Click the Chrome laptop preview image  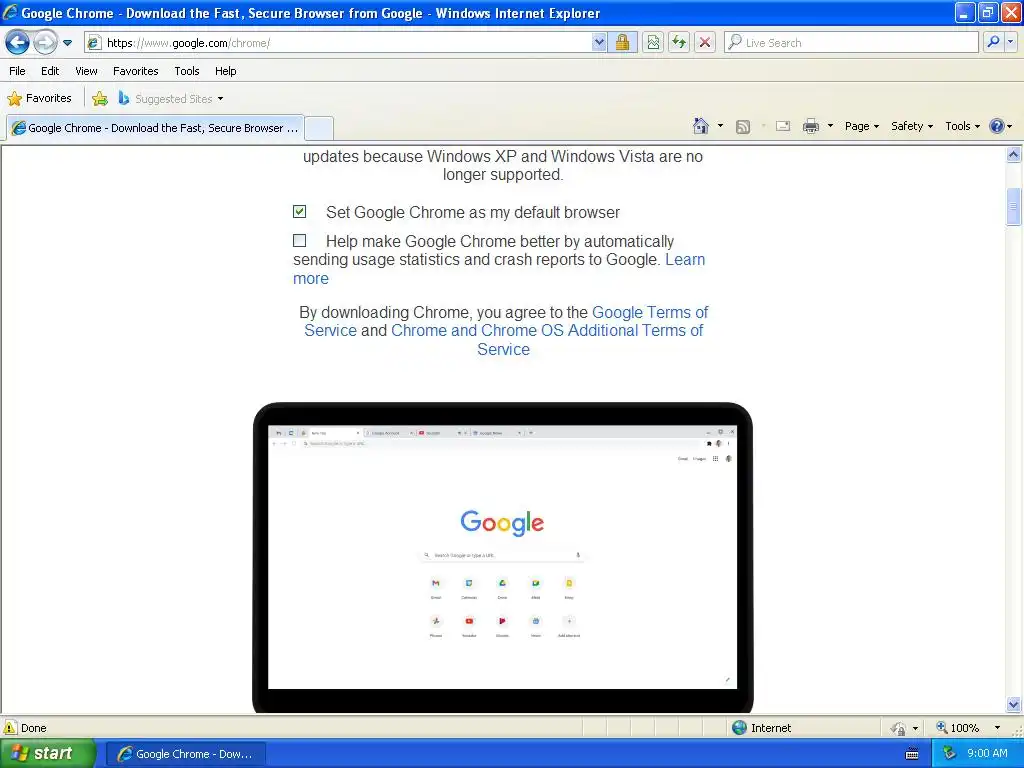pyautogui.click(x=502, y=558)
